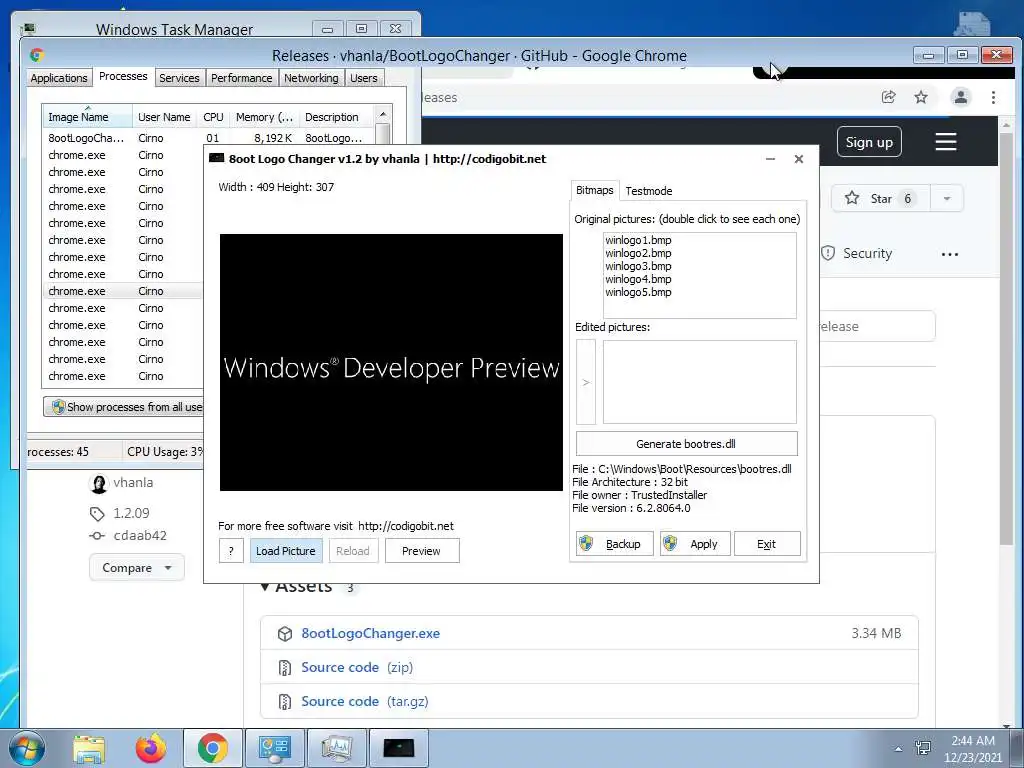Open Task Manager Performance tab
Screen dimensions: 1024x768
(242, 78)
